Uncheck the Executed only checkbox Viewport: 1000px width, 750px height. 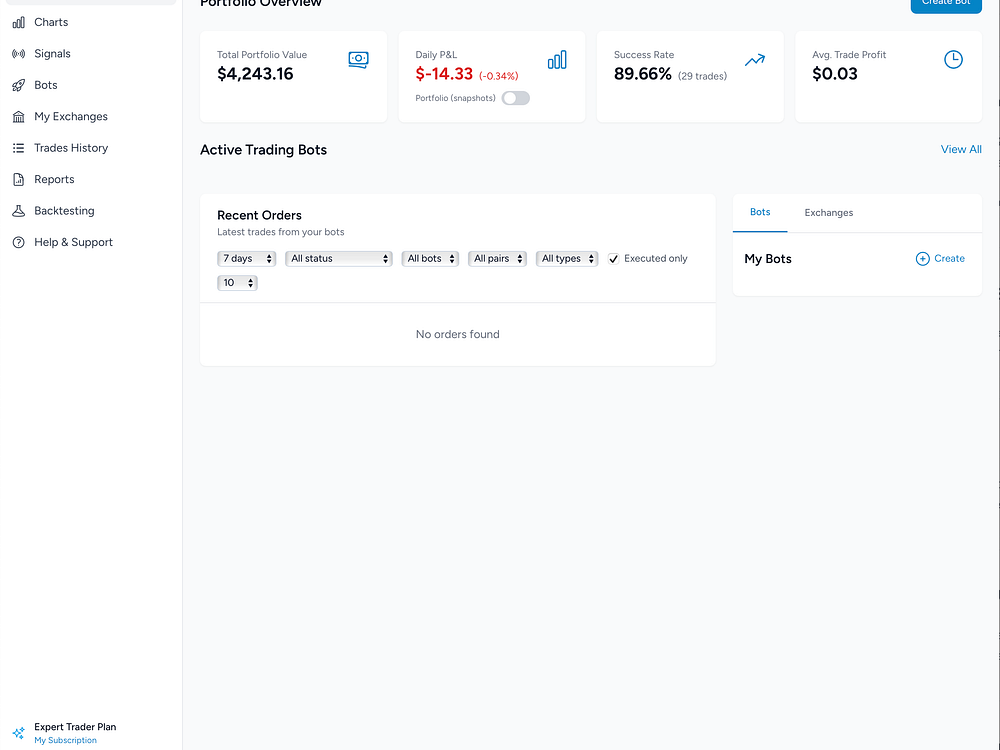click(614, 259)
